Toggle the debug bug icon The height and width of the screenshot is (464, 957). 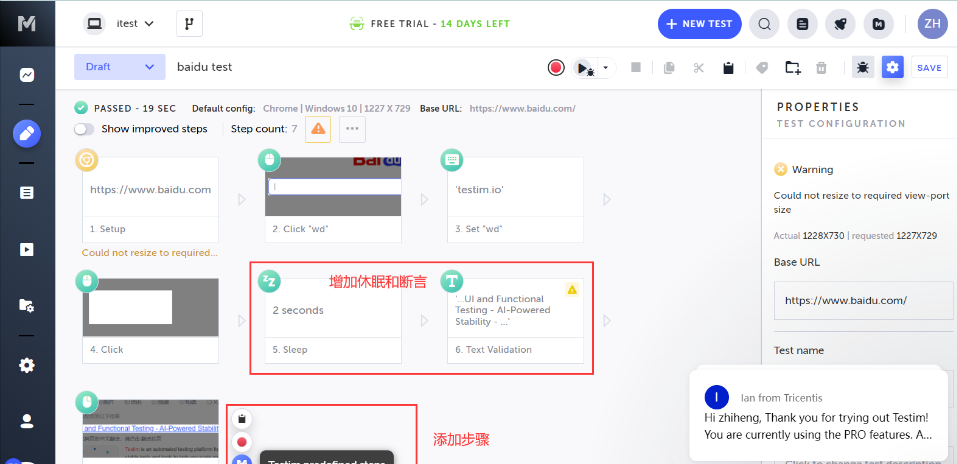[863, 67]
